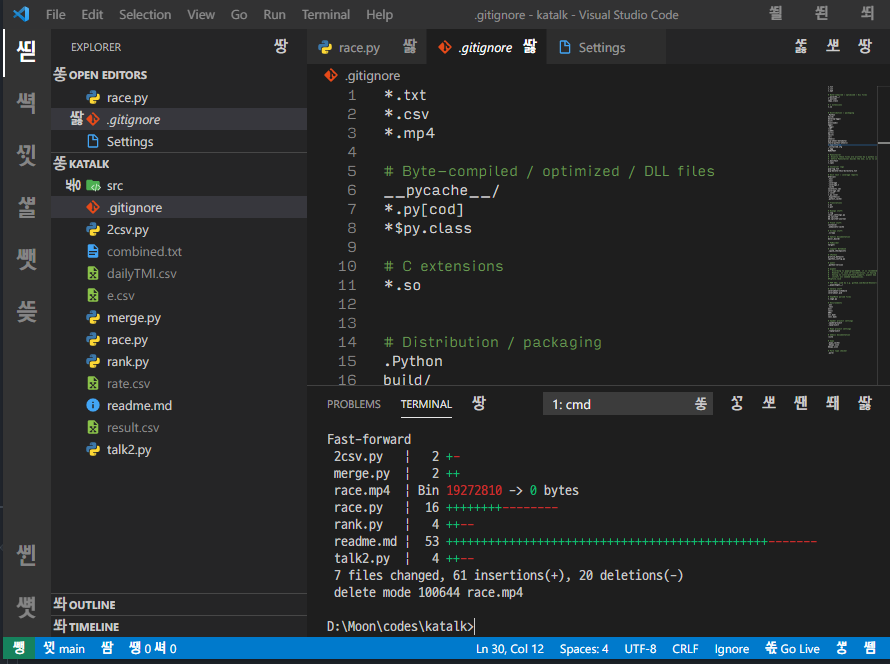
Task: Open the View menu
Action: coord(201,14)
